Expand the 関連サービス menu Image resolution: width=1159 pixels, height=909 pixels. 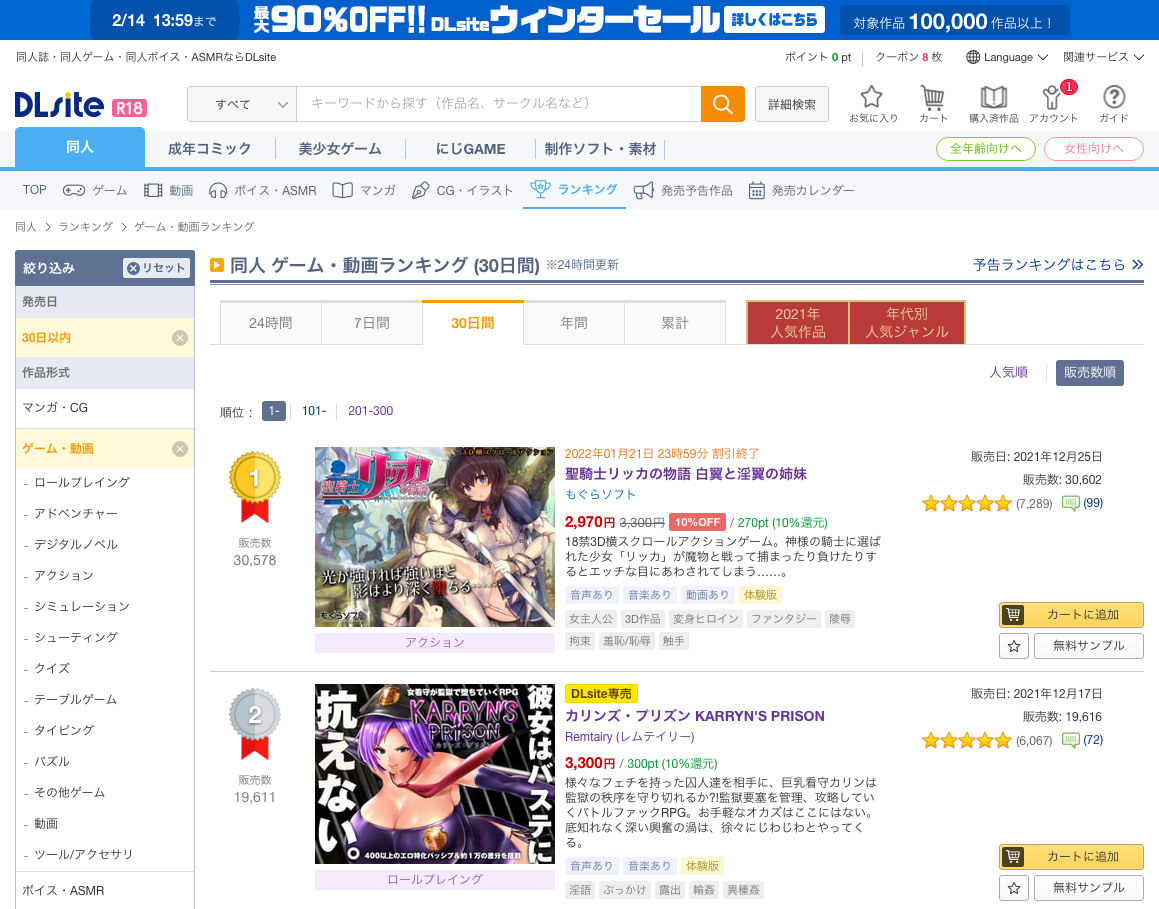1103,57
